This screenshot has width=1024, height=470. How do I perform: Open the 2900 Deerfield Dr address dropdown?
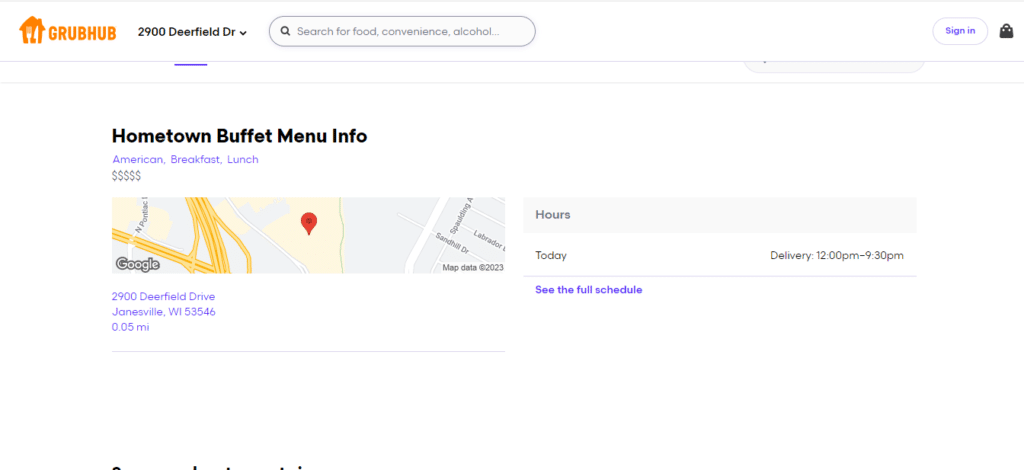[192, 32]
